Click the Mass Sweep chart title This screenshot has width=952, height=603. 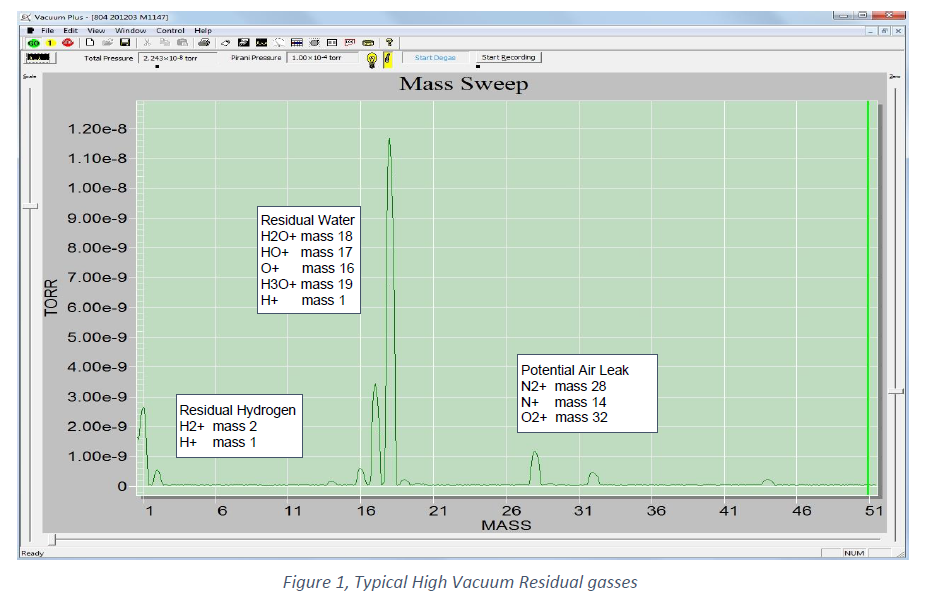[464, 84]
